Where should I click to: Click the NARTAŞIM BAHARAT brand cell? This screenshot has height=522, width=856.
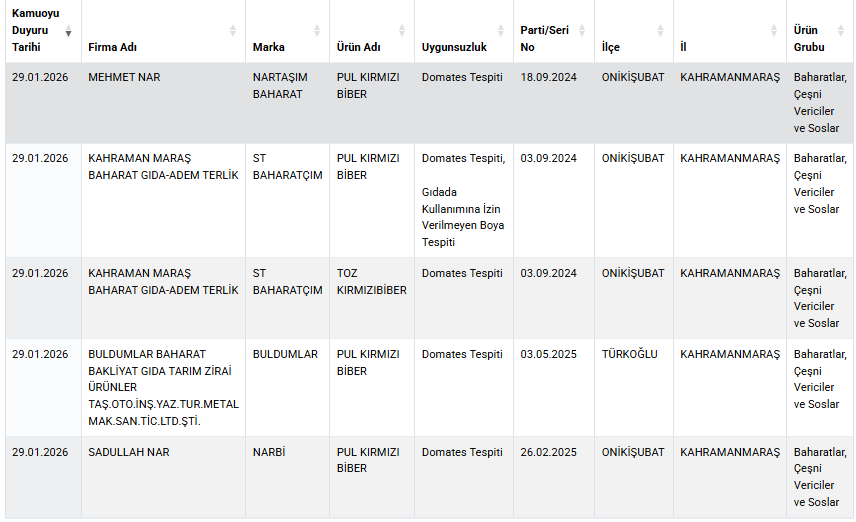(x=280, y=86)
